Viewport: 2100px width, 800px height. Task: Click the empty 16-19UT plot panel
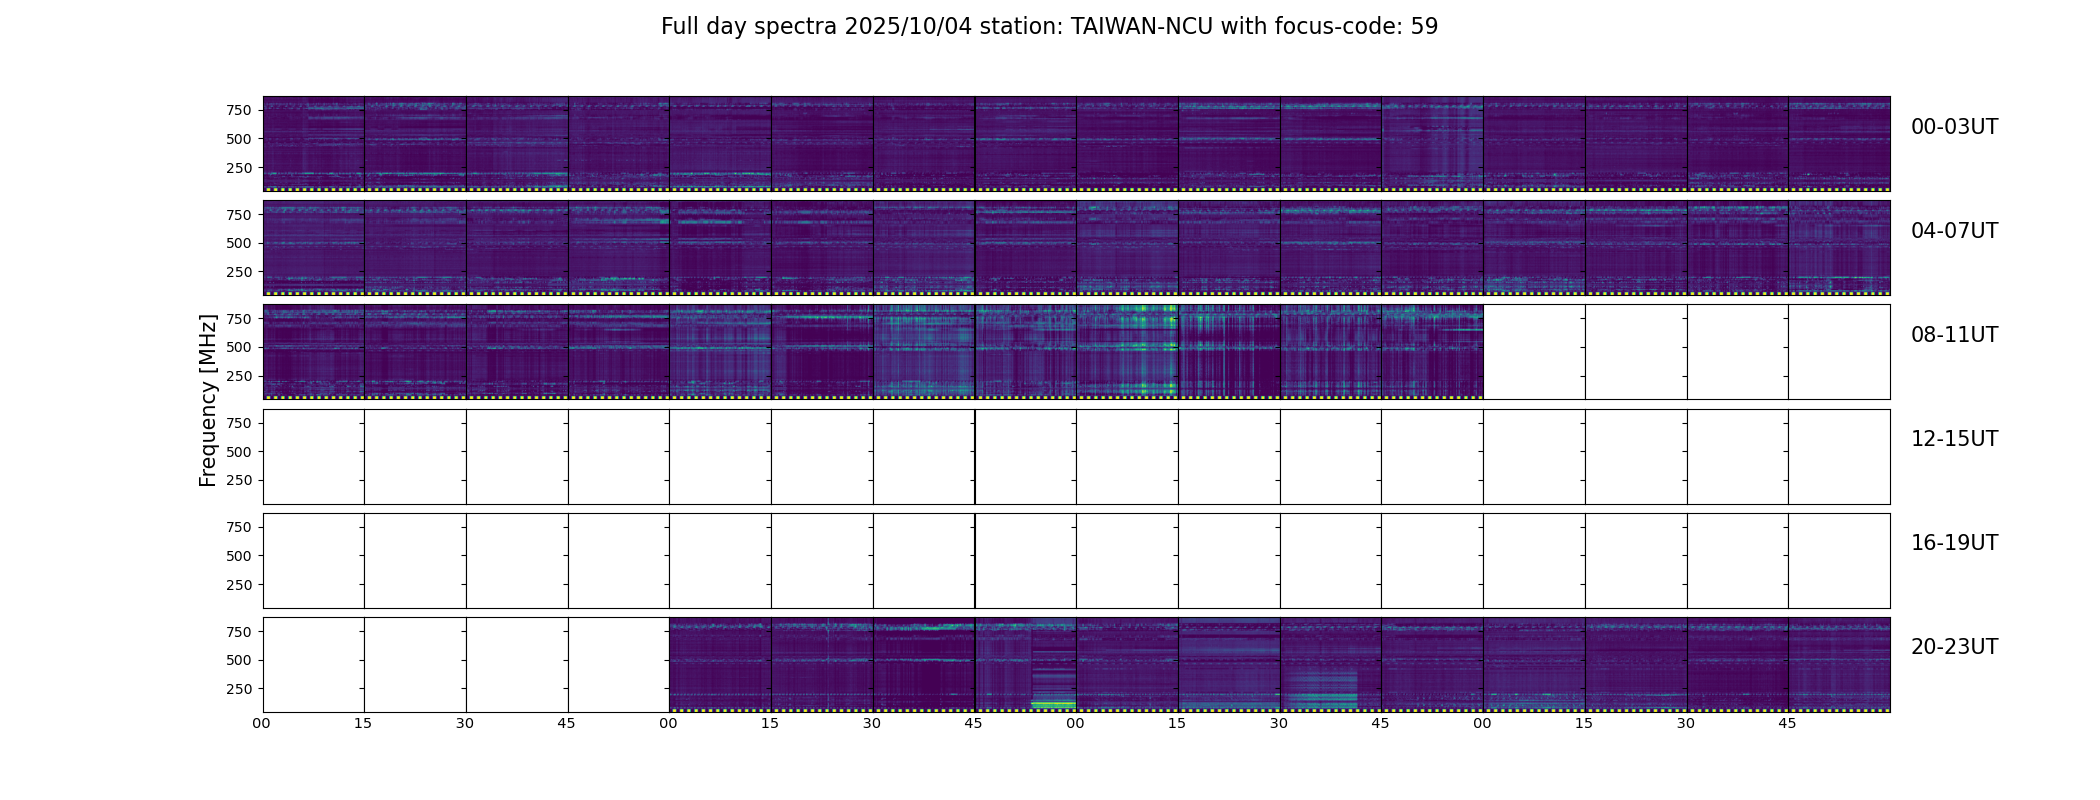1076,561
